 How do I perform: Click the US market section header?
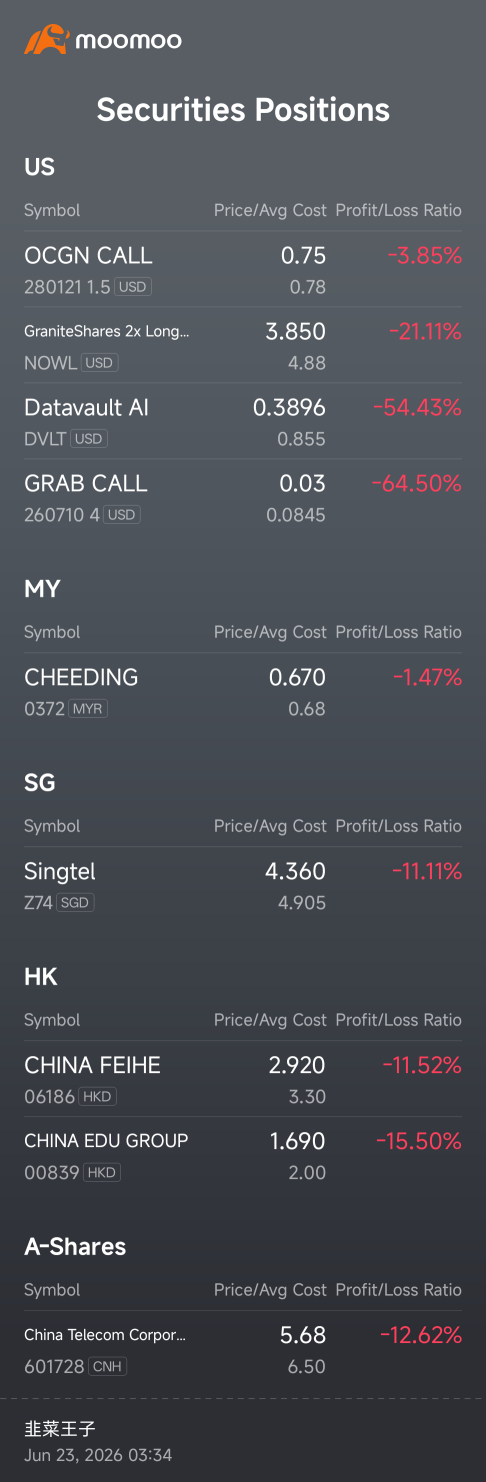coord(39,167)
